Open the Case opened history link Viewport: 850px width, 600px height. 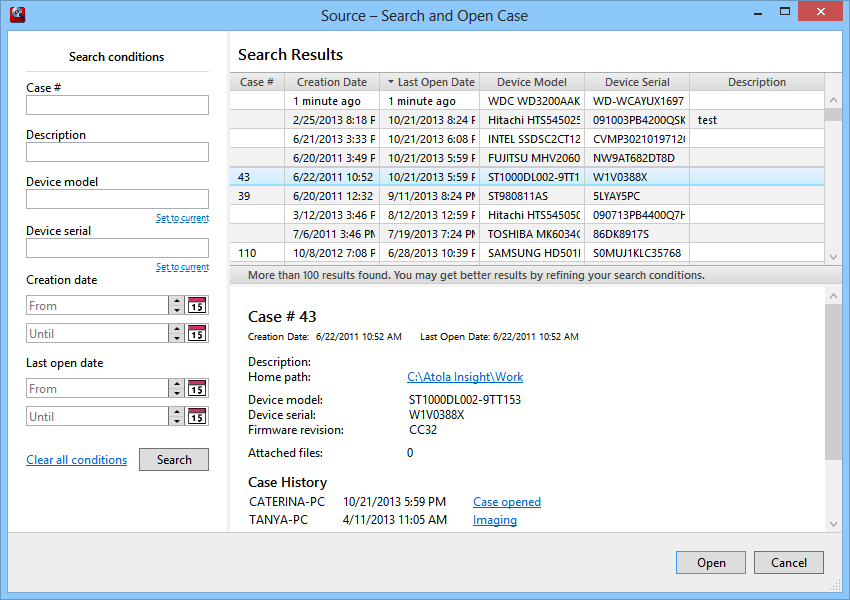pos(507,502)
